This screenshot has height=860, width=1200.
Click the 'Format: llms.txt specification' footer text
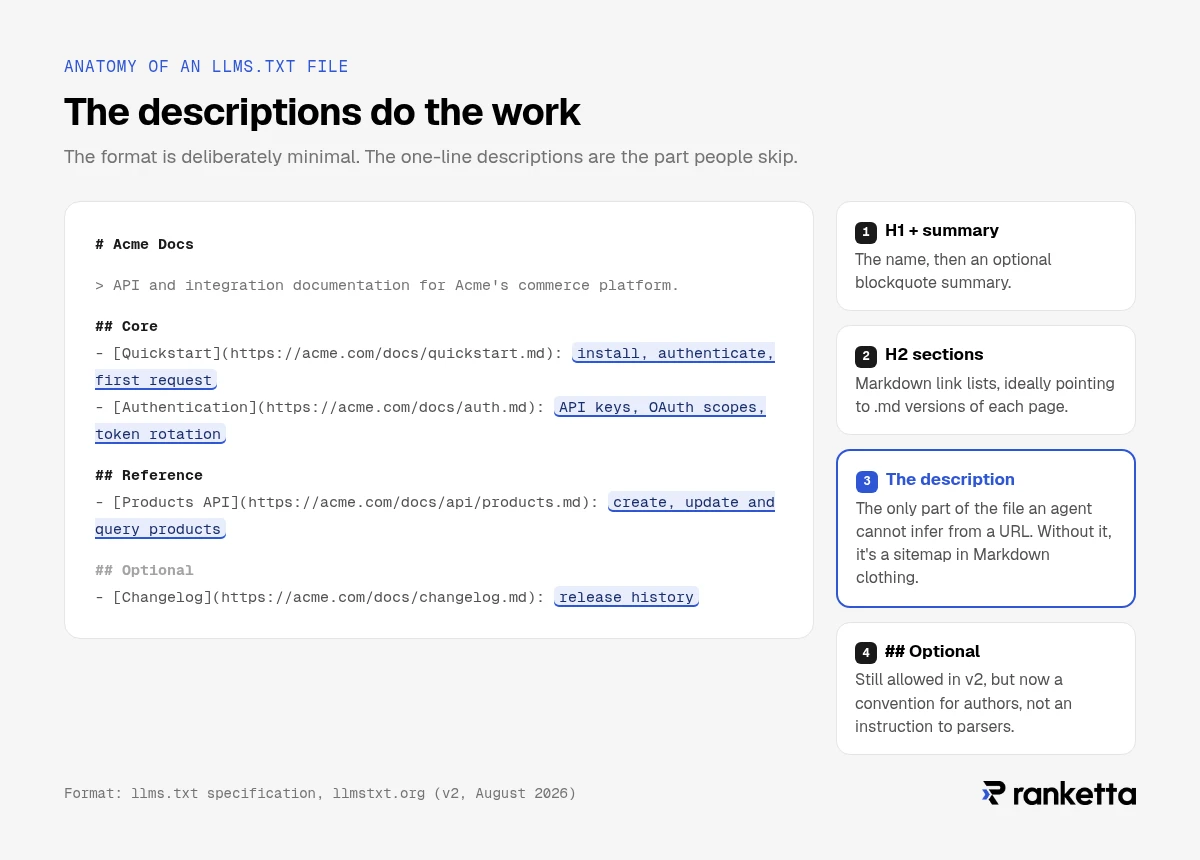tap(320, 793)
